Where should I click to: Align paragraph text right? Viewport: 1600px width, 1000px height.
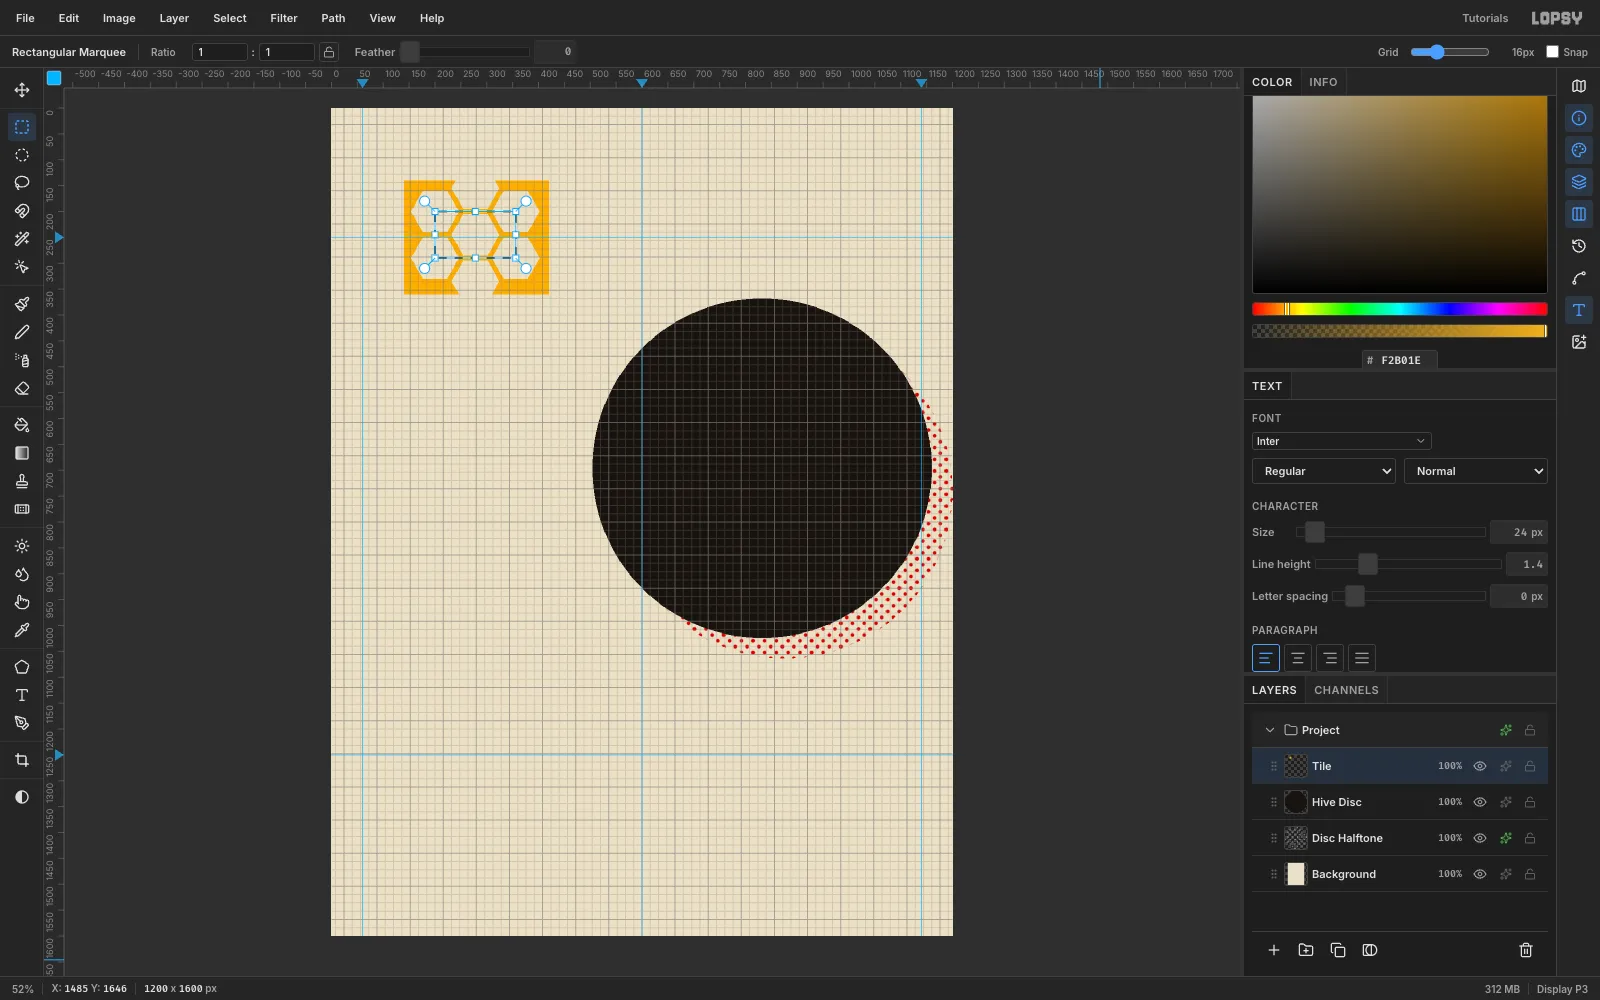tap(1330, 658)
